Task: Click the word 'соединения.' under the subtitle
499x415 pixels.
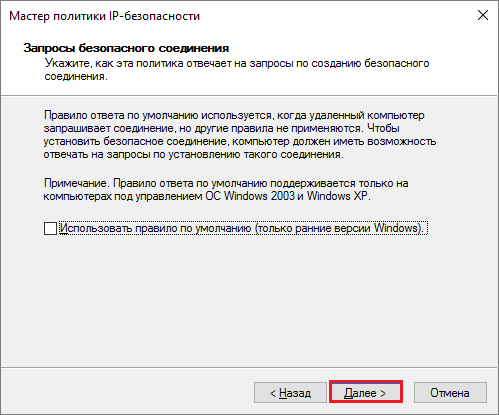Action: [x=76, y=76]
